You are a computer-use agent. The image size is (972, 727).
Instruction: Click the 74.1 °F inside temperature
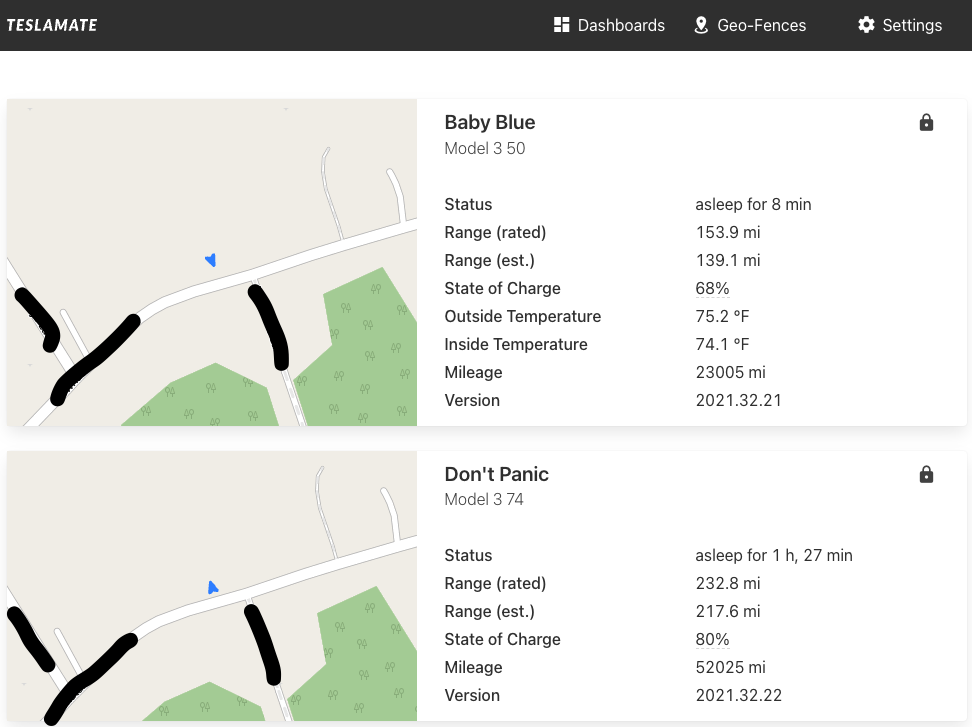coord(722,345)
